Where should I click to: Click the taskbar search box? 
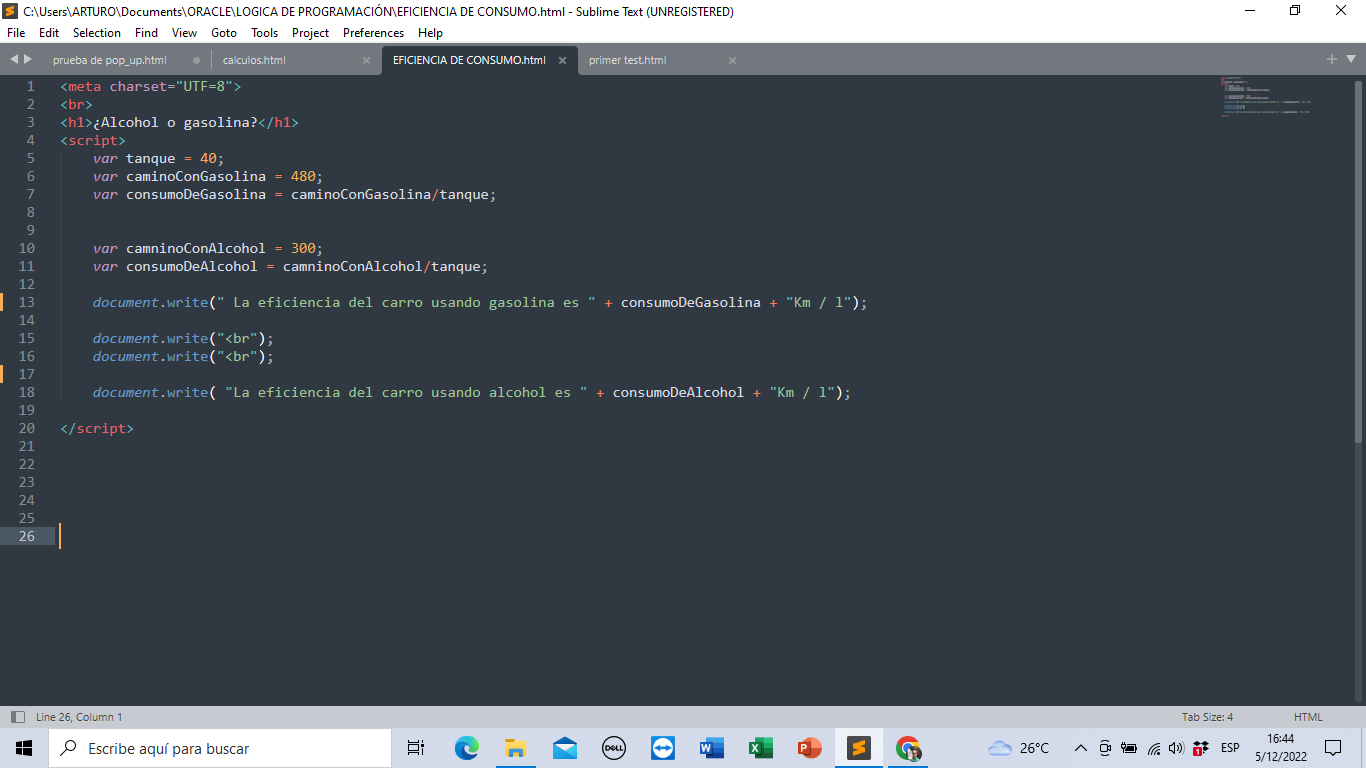pyautogui.click(x=220, y=748)
